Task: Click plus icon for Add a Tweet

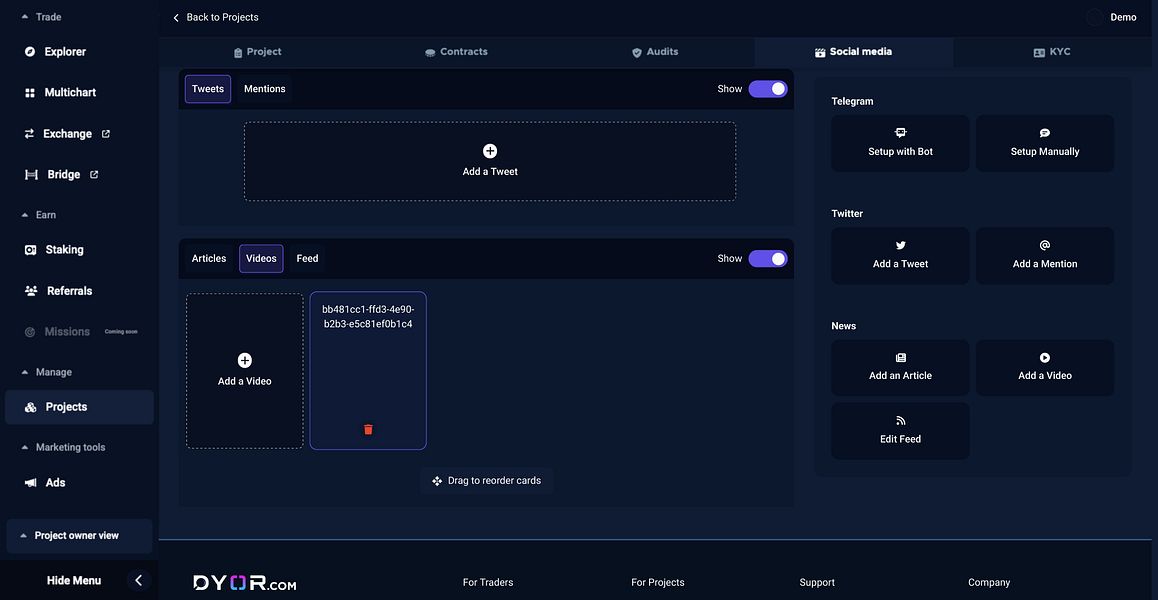Action: 490,151
